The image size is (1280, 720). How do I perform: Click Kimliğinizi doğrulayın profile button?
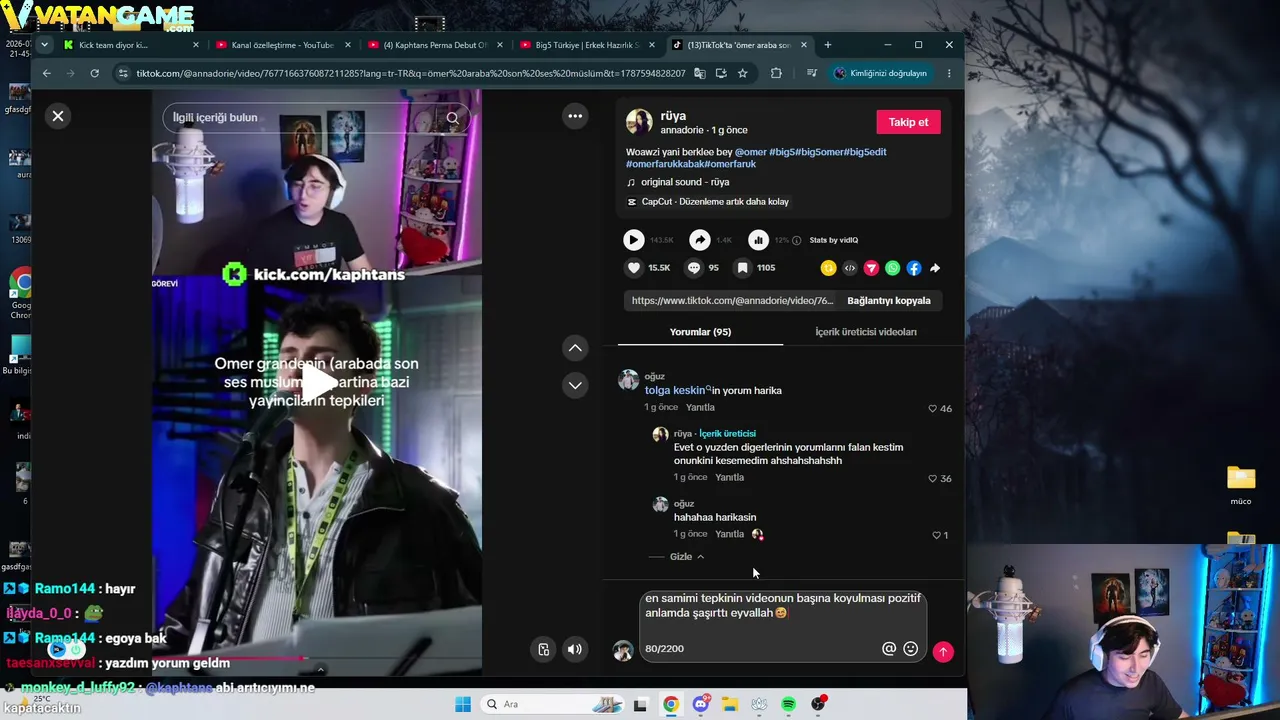pyautogui.click(x=881, y=73)
